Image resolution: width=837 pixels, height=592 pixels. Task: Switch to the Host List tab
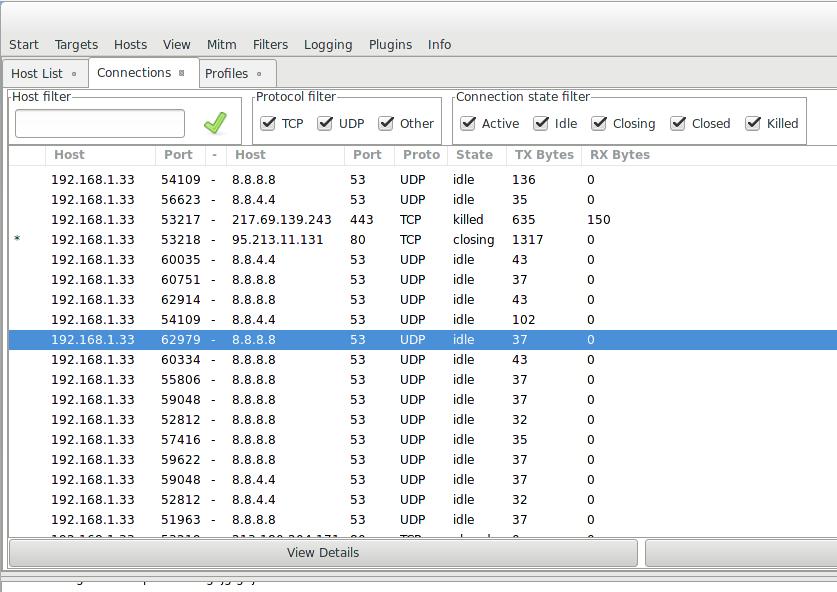37,73
